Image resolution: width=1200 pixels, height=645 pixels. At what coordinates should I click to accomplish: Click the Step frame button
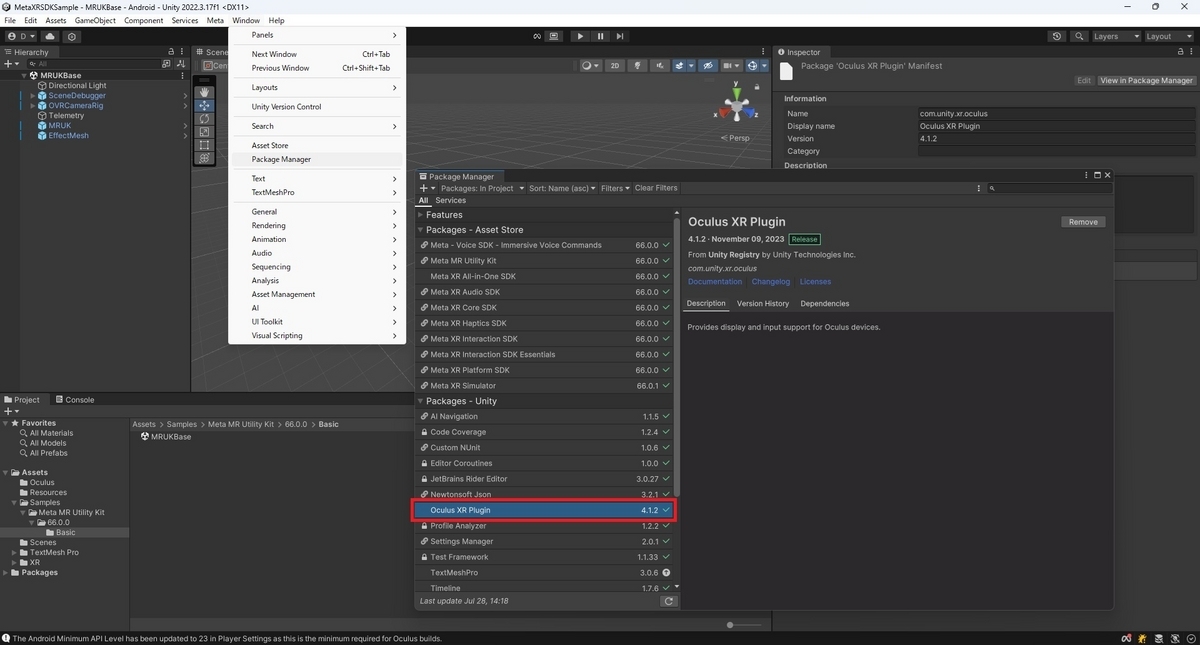622,36
